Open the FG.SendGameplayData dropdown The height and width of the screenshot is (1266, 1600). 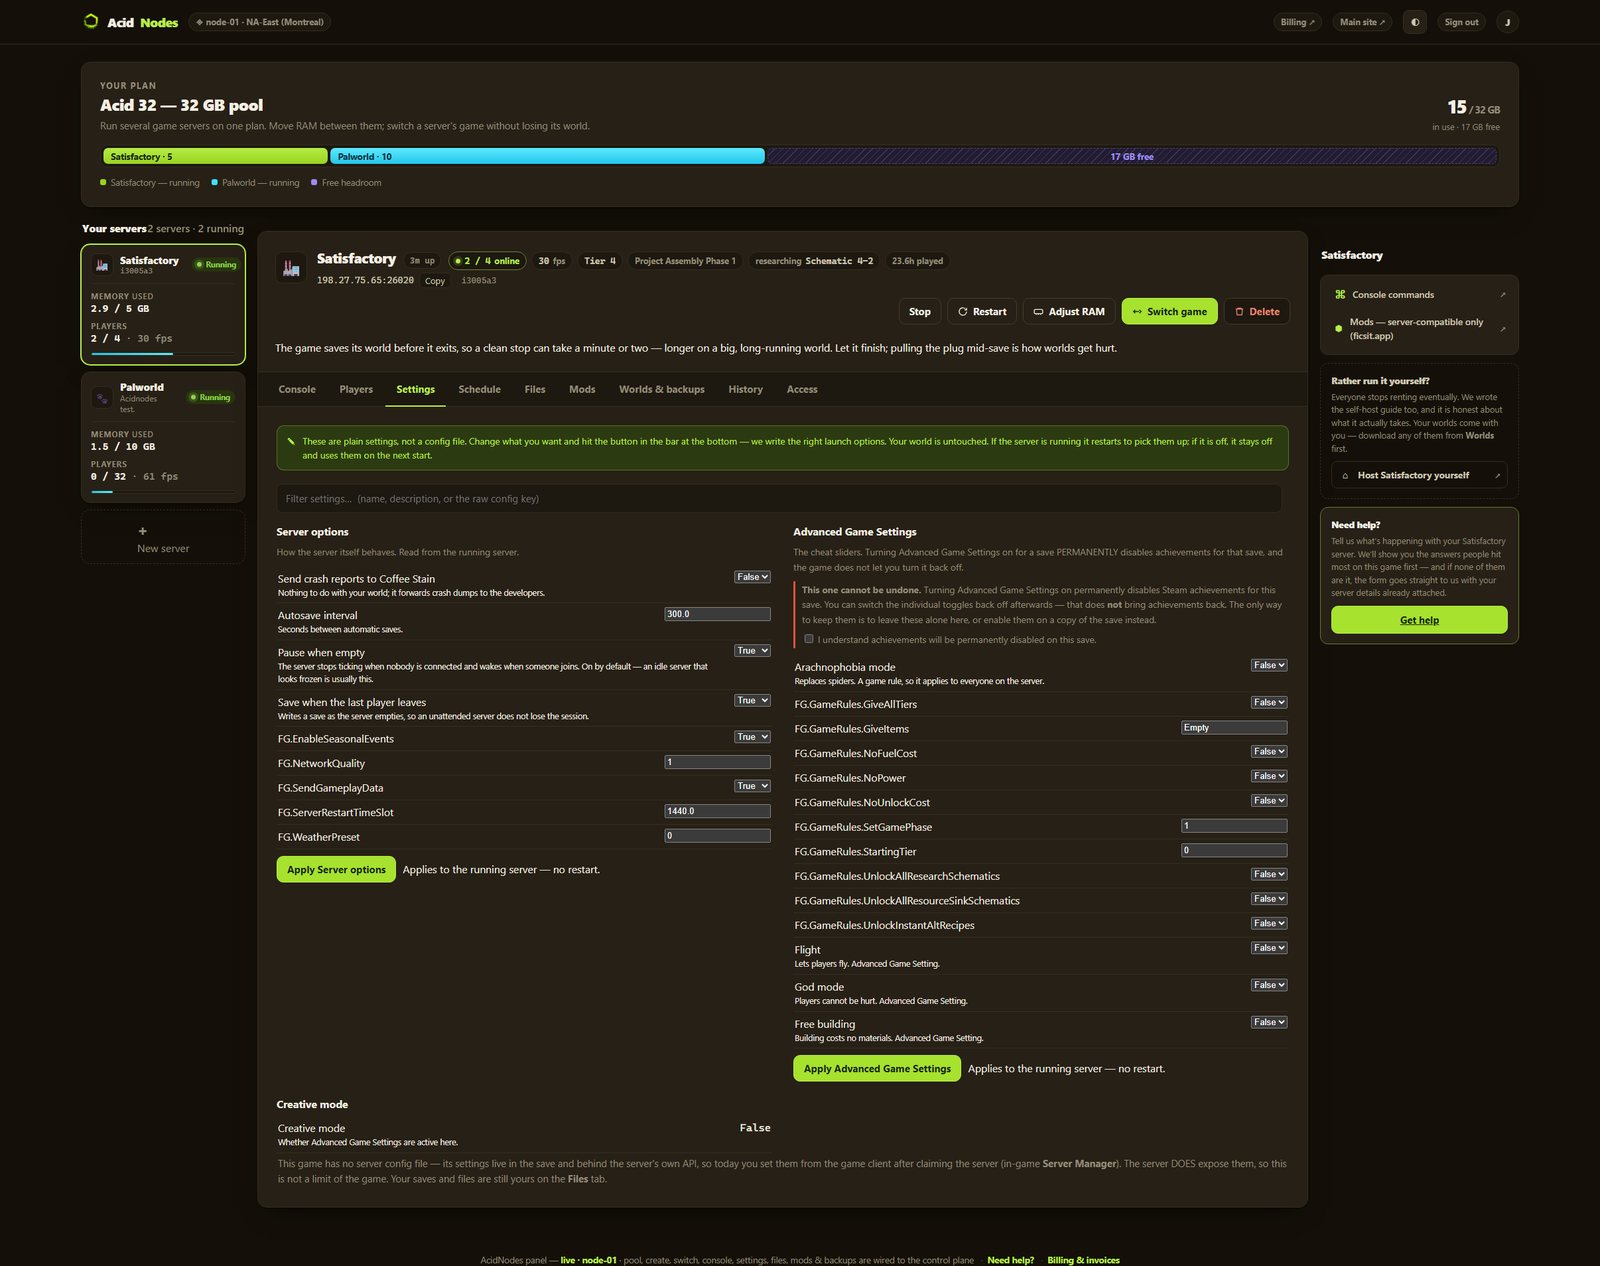pyautogui.click(x=752, y=786)
